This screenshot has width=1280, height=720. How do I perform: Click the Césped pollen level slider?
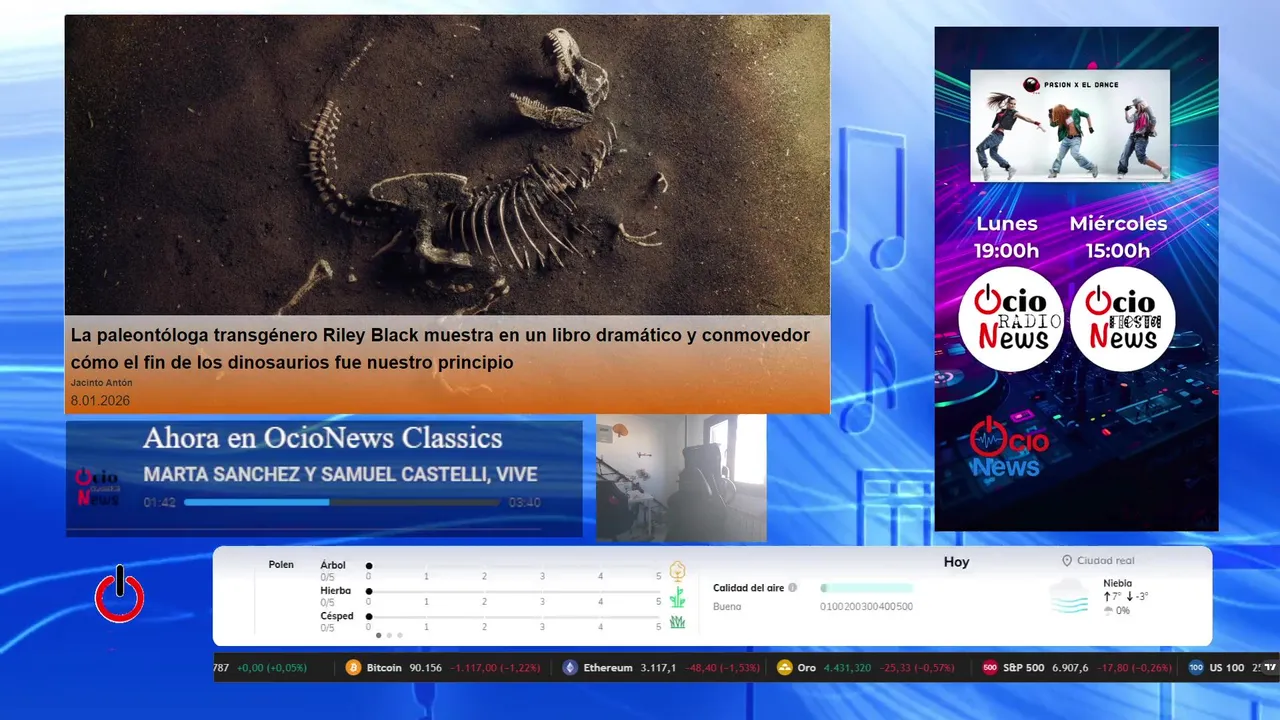tap(514, 618)
